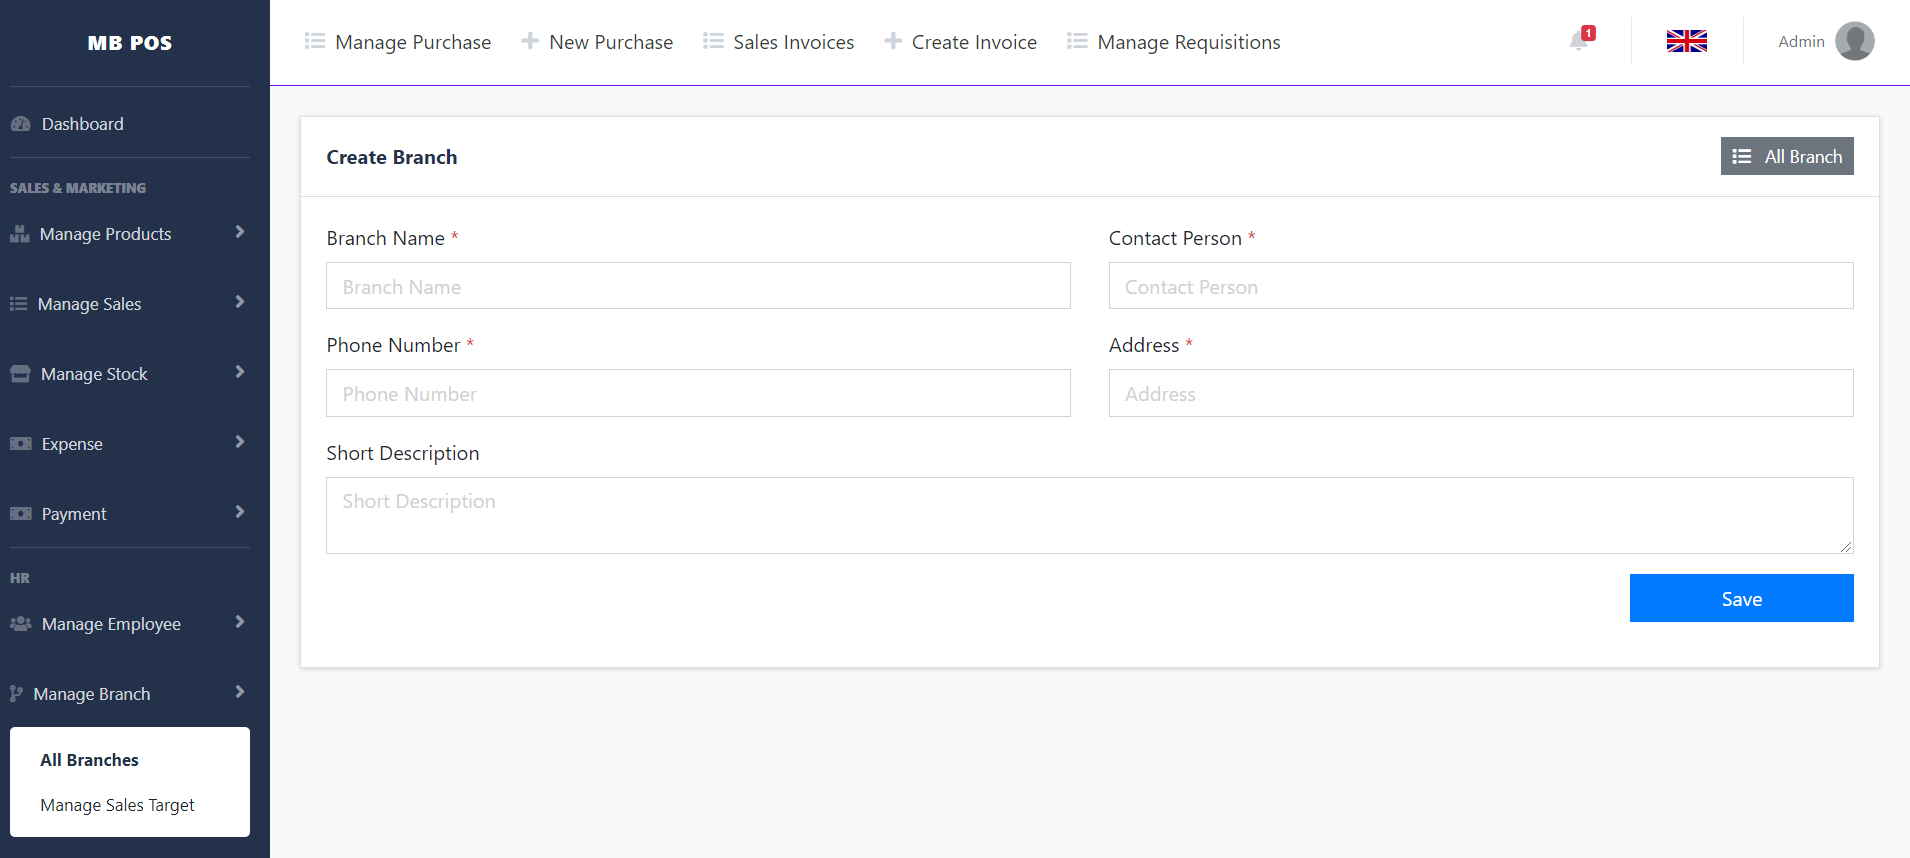The height and width of the screenshot is (858, 1910).
Task: Open the All Branch list button
Action: (x=1786, y=157)
